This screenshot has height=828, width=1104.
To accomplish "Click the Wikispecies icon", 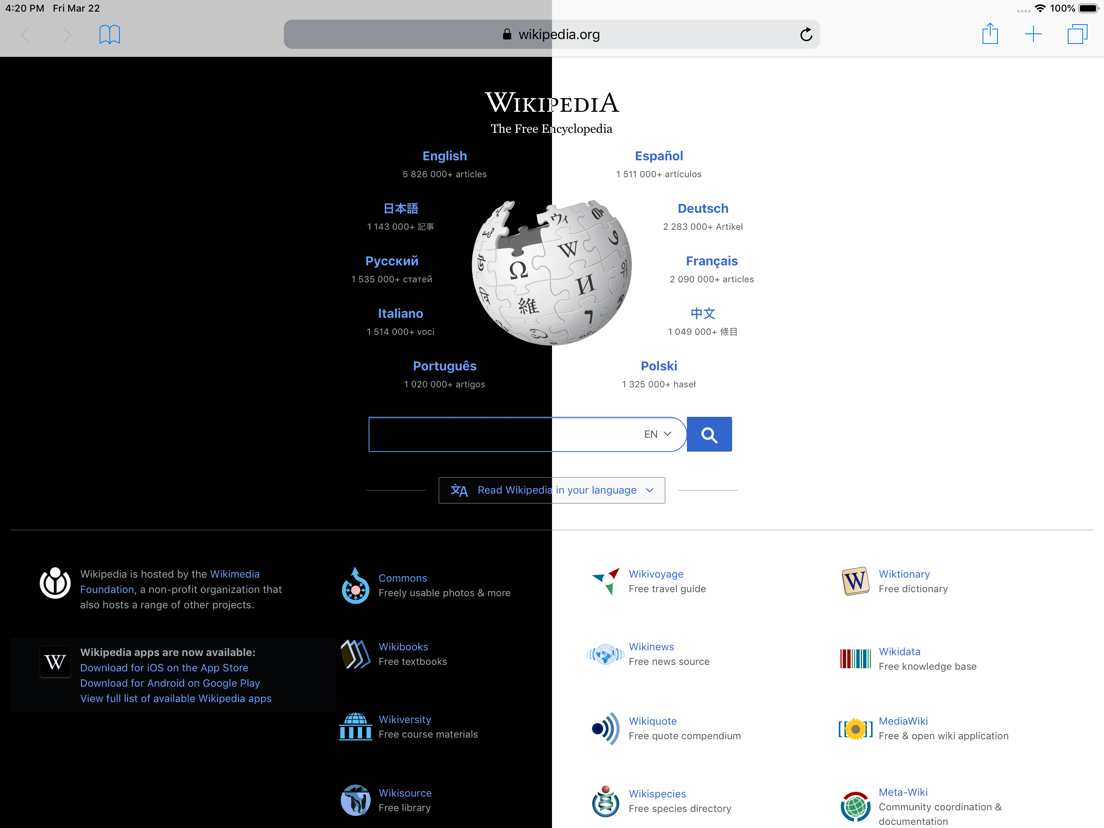I will (605, 801).
